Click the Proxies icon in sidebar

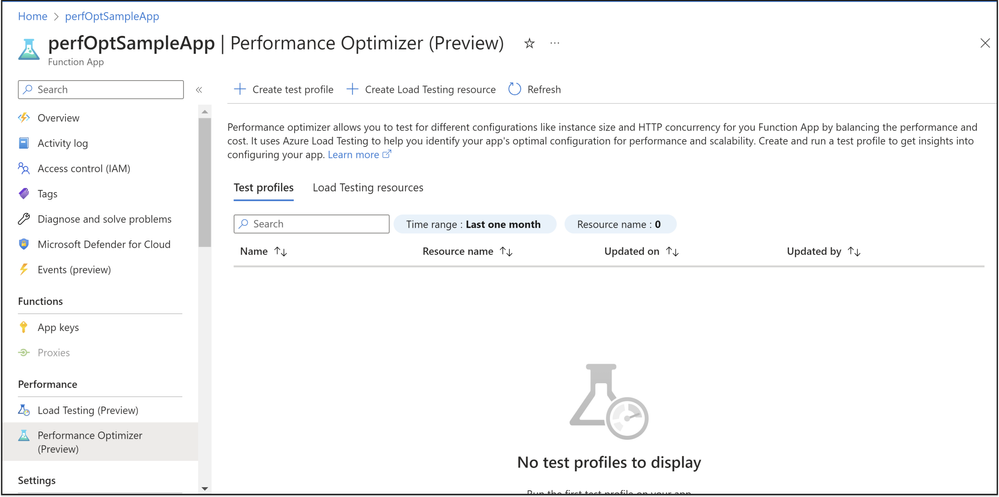[x=24, y=352]
